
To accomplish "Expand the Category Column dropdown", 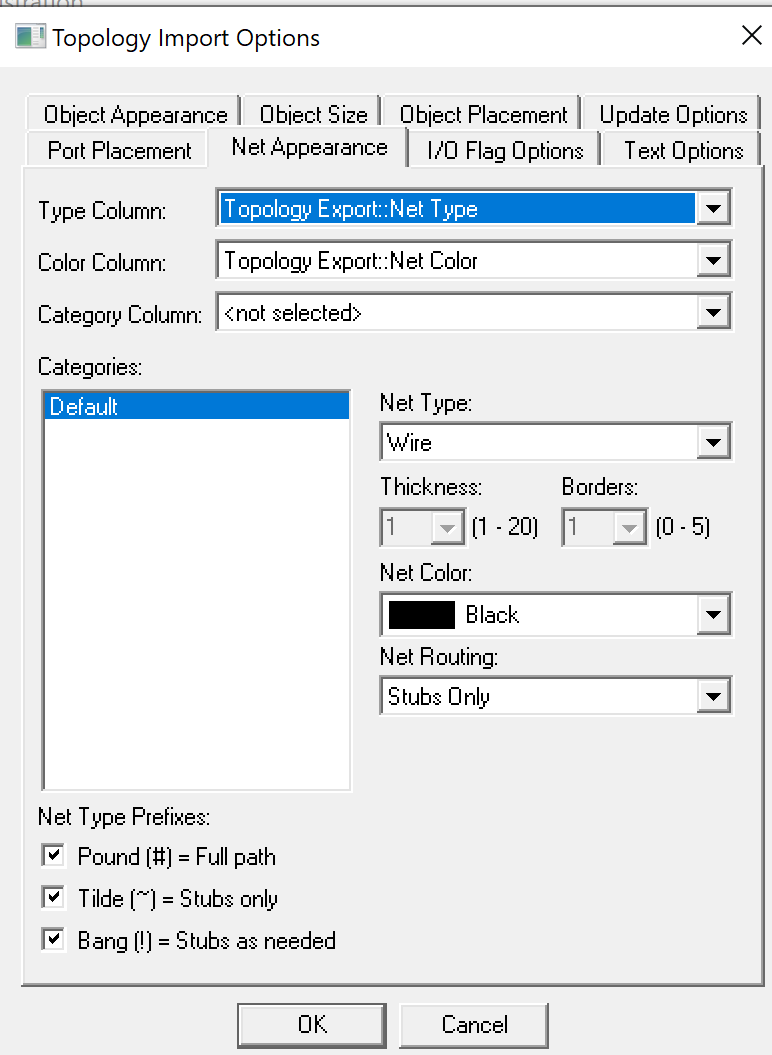I will pos(713,313).
